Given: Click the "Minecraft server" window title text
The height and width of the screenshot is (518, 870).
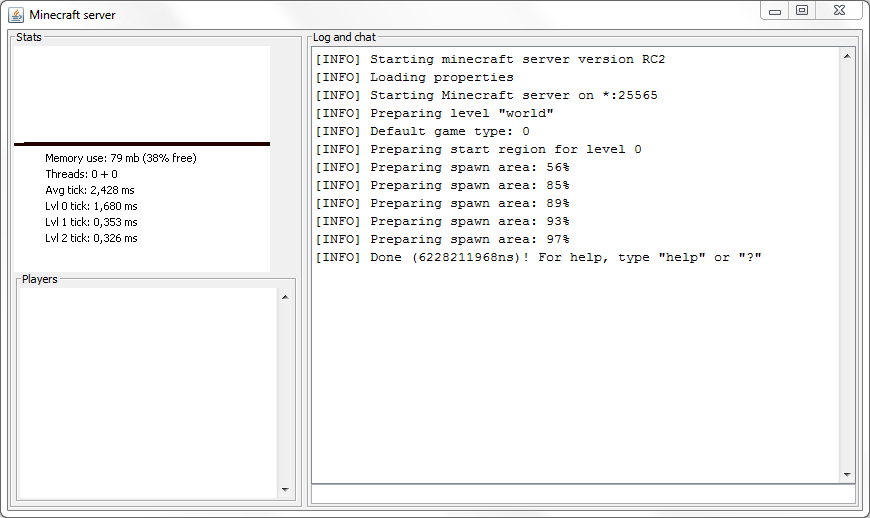Looking at the screenshot, I should pos(72,15).
